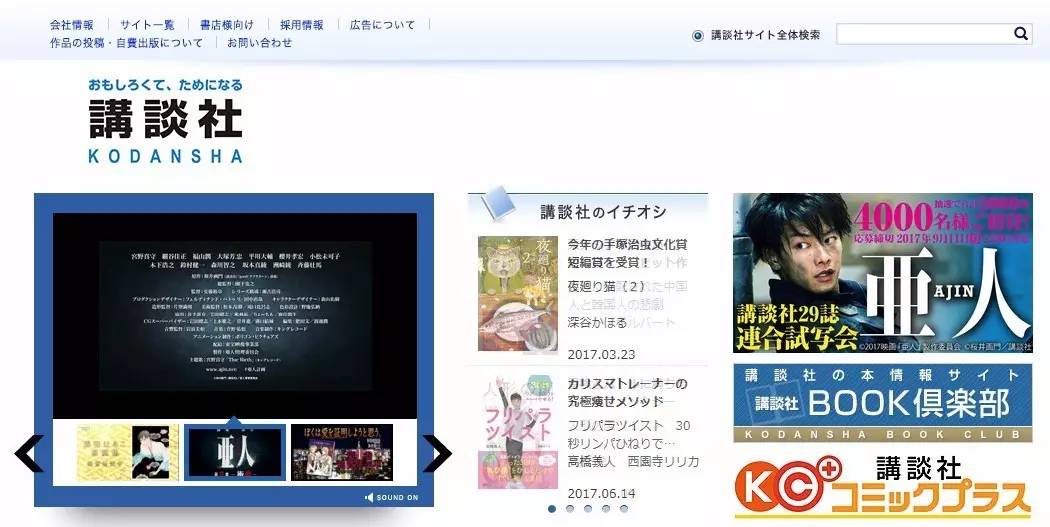Click the 夜廻り猫 book cover image
The height and width of the screenshot is (527, 1050).
517,293
